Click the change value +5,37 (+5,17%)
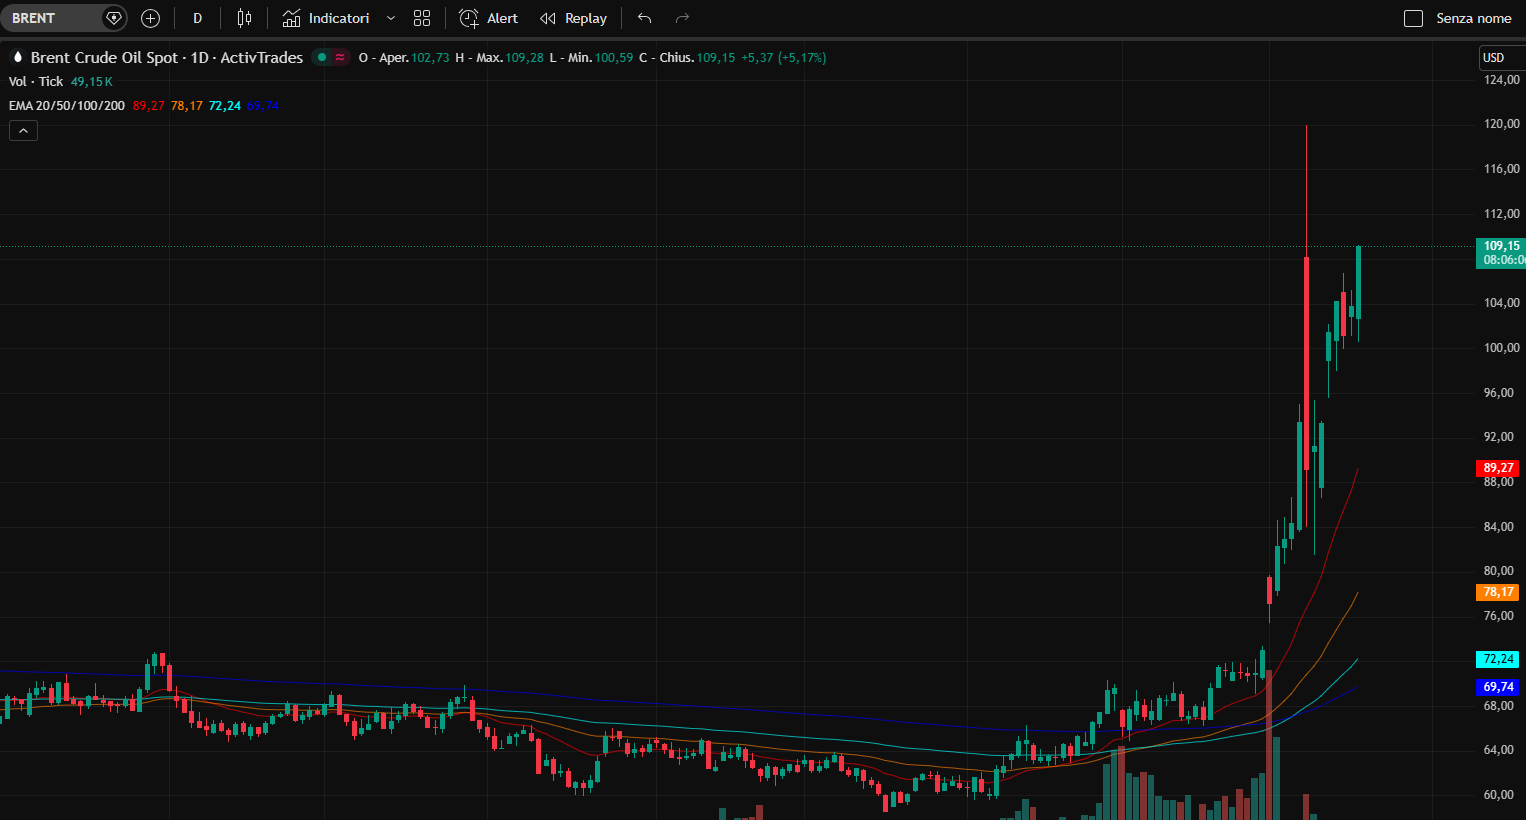The image size is (1526, 820). coord(784,58)
